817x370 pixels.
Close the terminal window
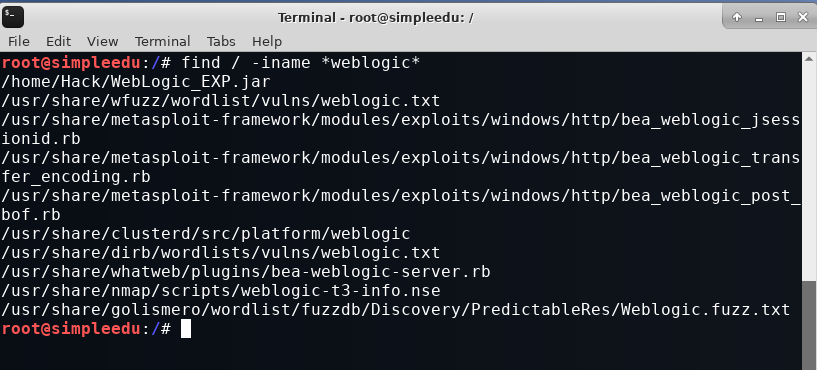[x=802, y=17]
